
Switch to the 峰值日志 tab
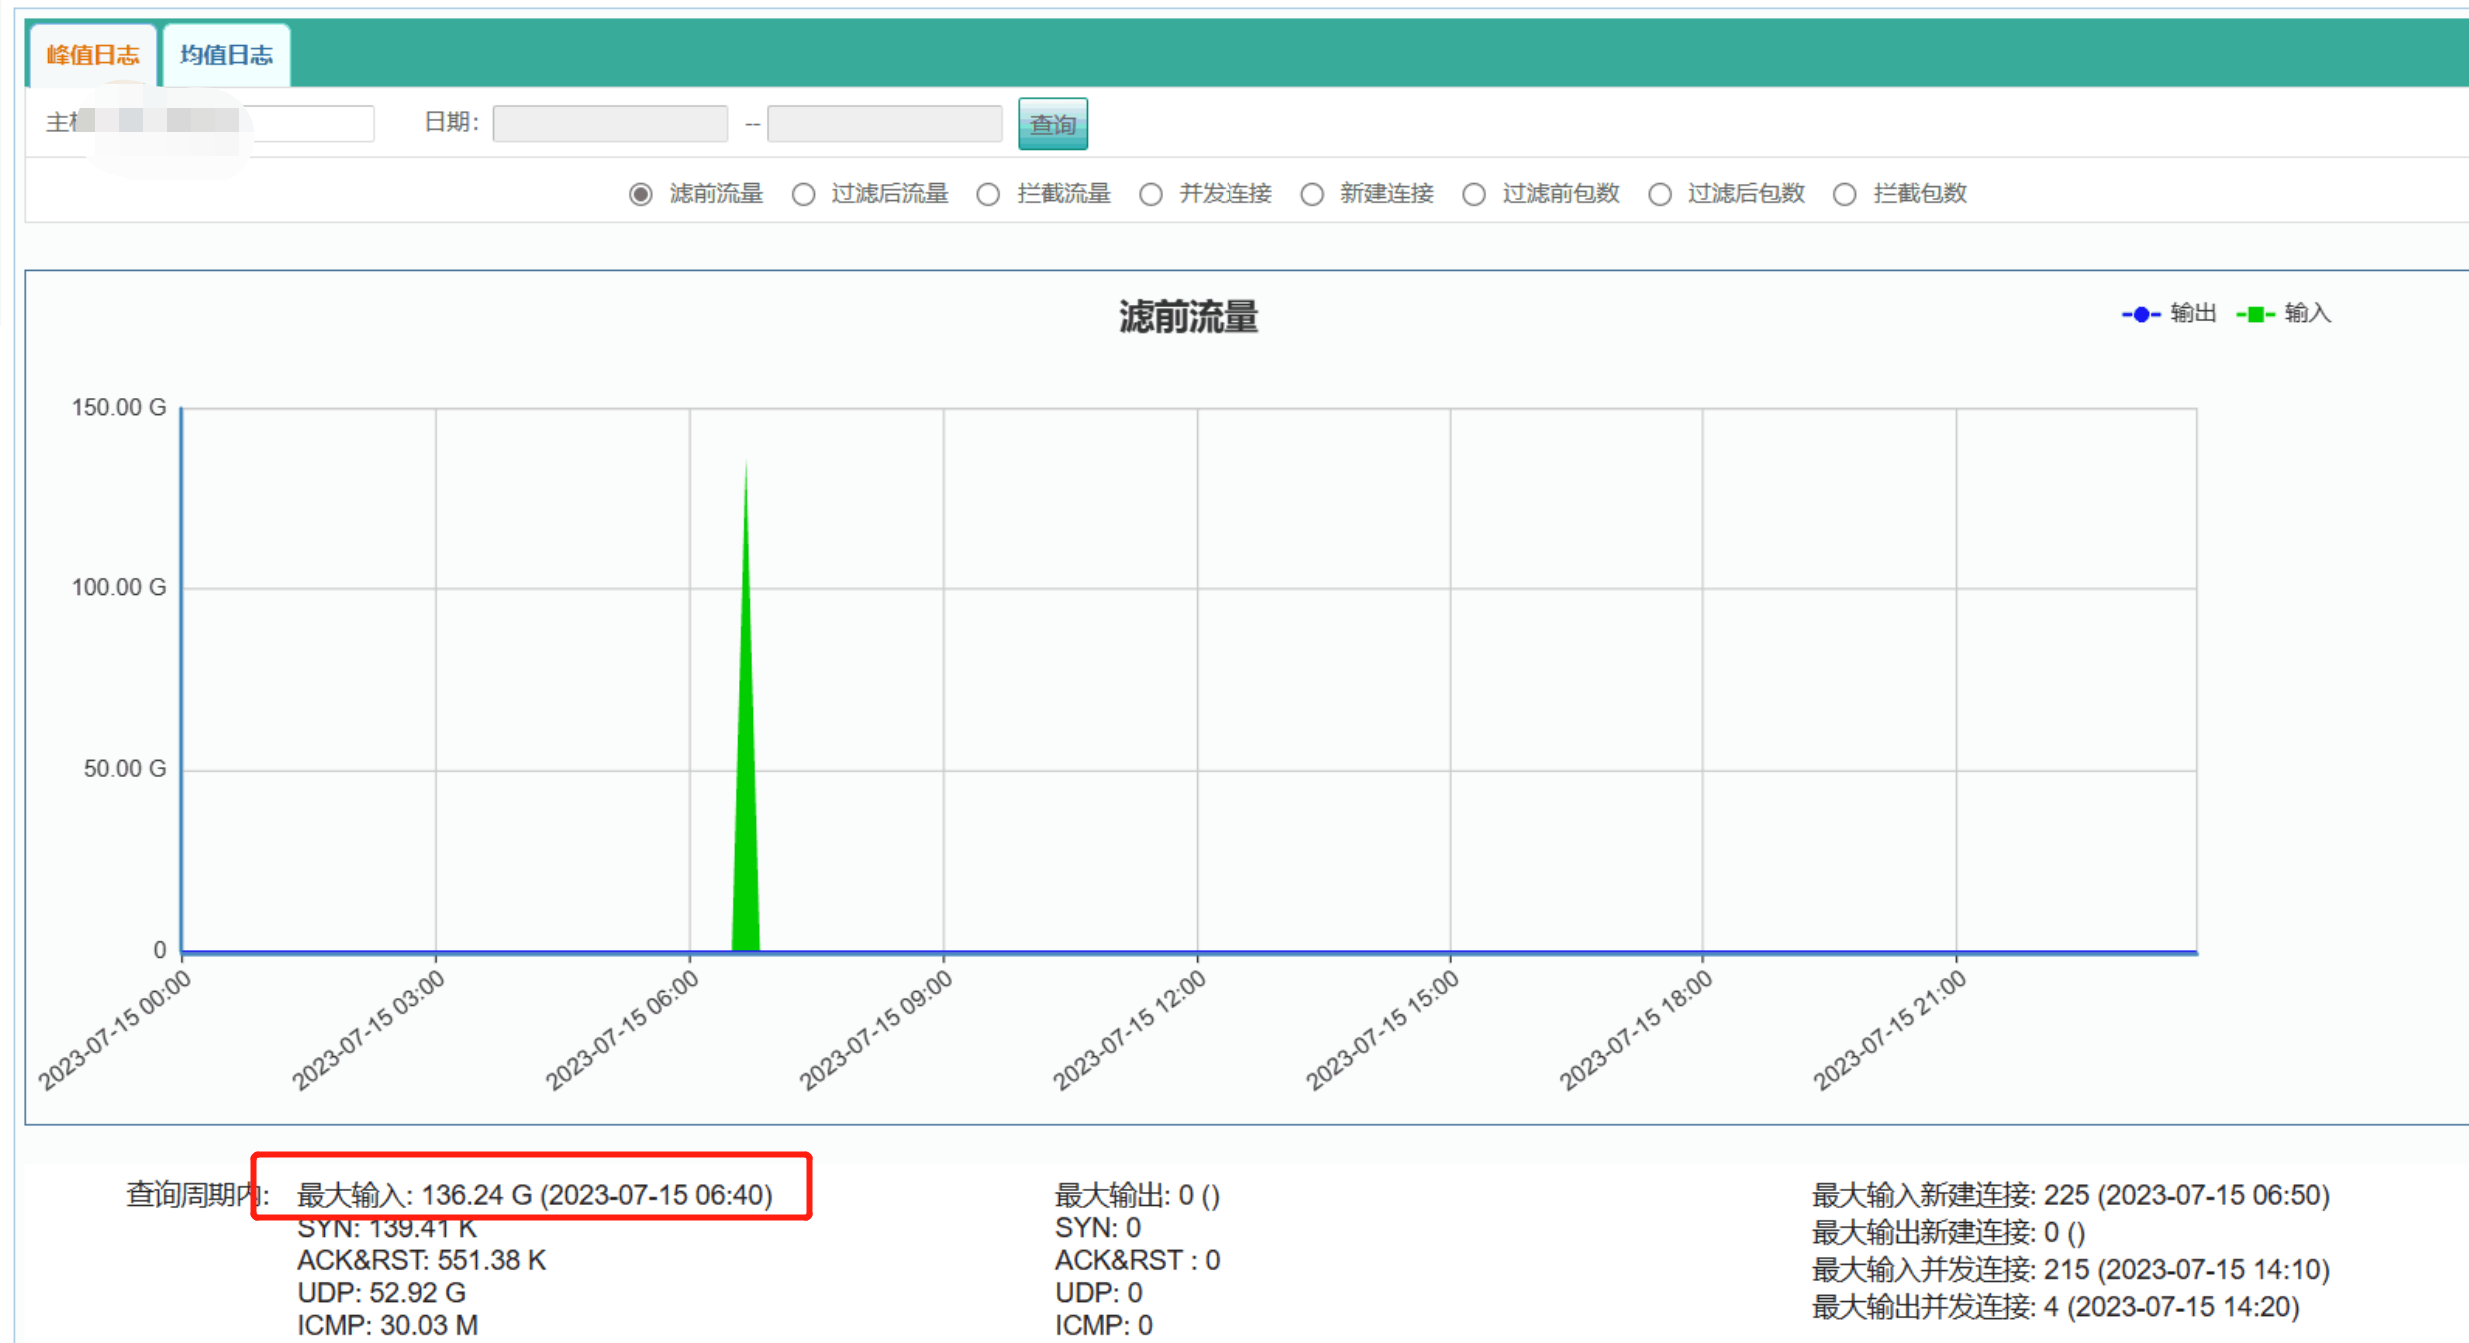point(92,55)
